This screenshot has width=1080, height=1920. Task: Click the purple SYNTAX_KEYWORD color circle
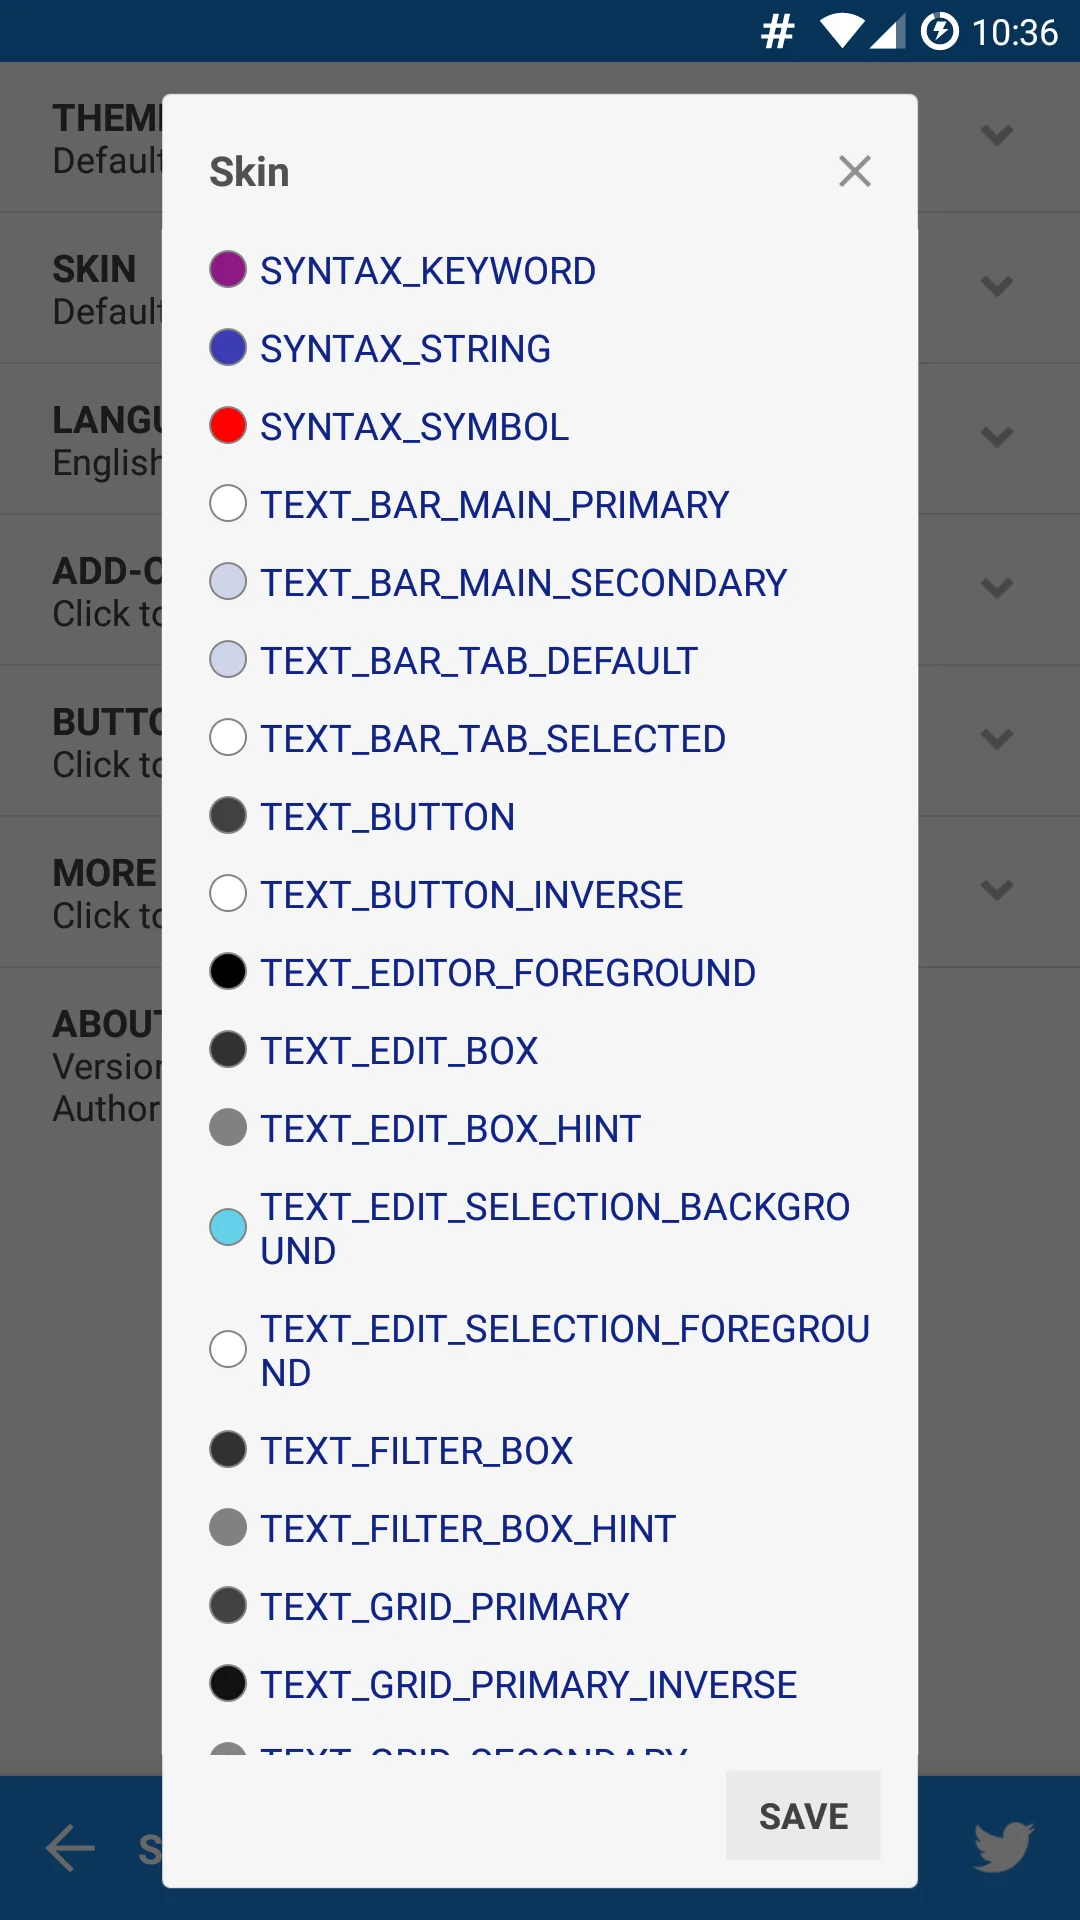228,270
